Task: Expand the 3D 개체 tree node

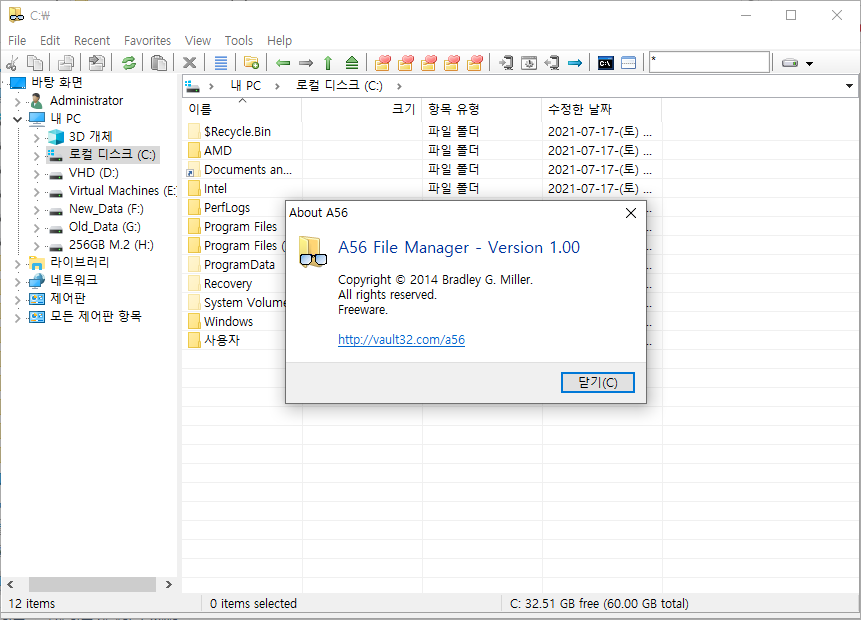Action: tap(36, 137)
